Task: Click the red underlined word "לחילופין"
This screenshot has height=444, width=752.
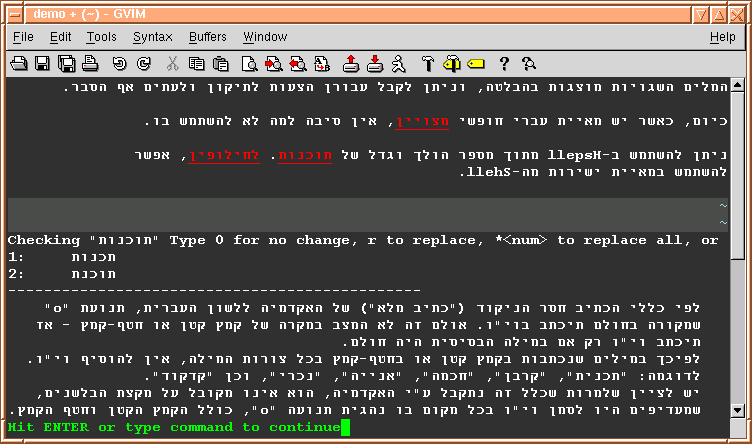Action: tap(224, 155)
